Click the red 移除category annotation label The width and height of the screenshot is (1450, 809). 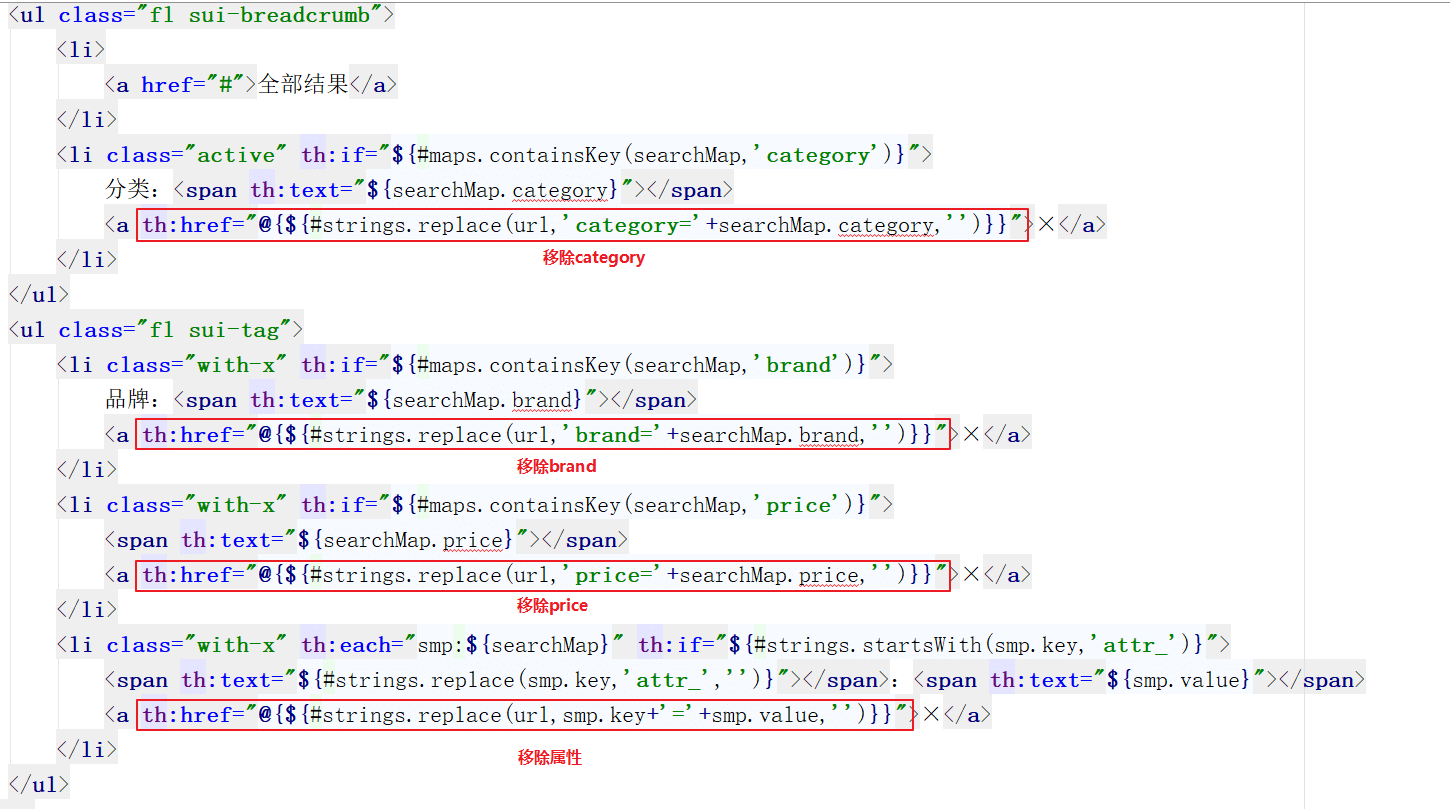click(x=594, y=258)
